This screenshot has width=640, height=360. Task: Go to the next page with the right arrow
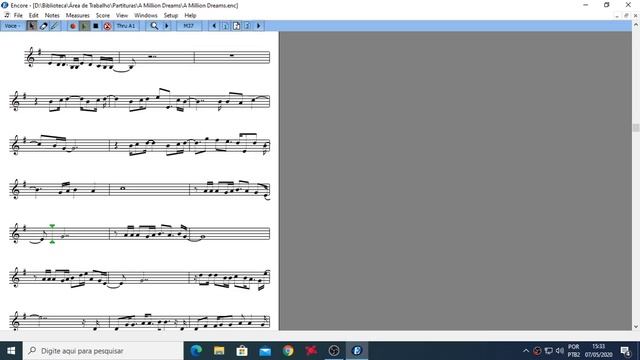tap(258, 26)
